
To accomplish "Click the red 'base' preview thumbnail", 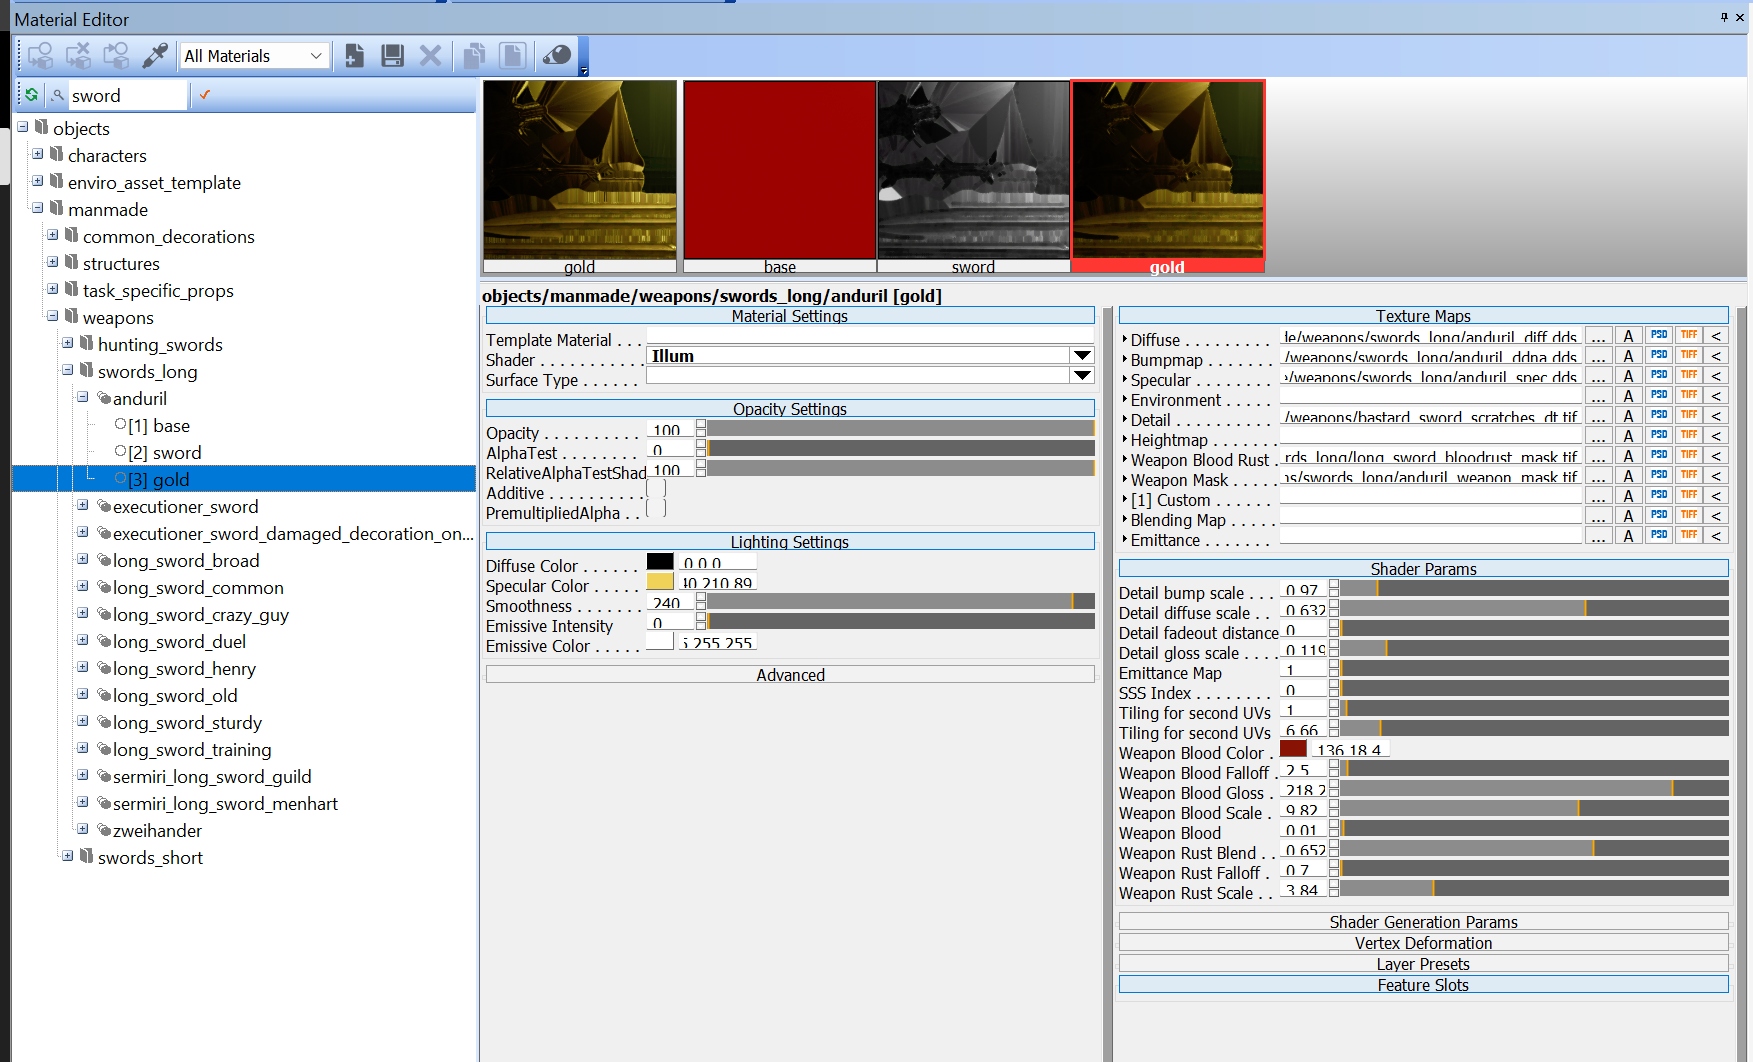I will [x=780, y=170].
